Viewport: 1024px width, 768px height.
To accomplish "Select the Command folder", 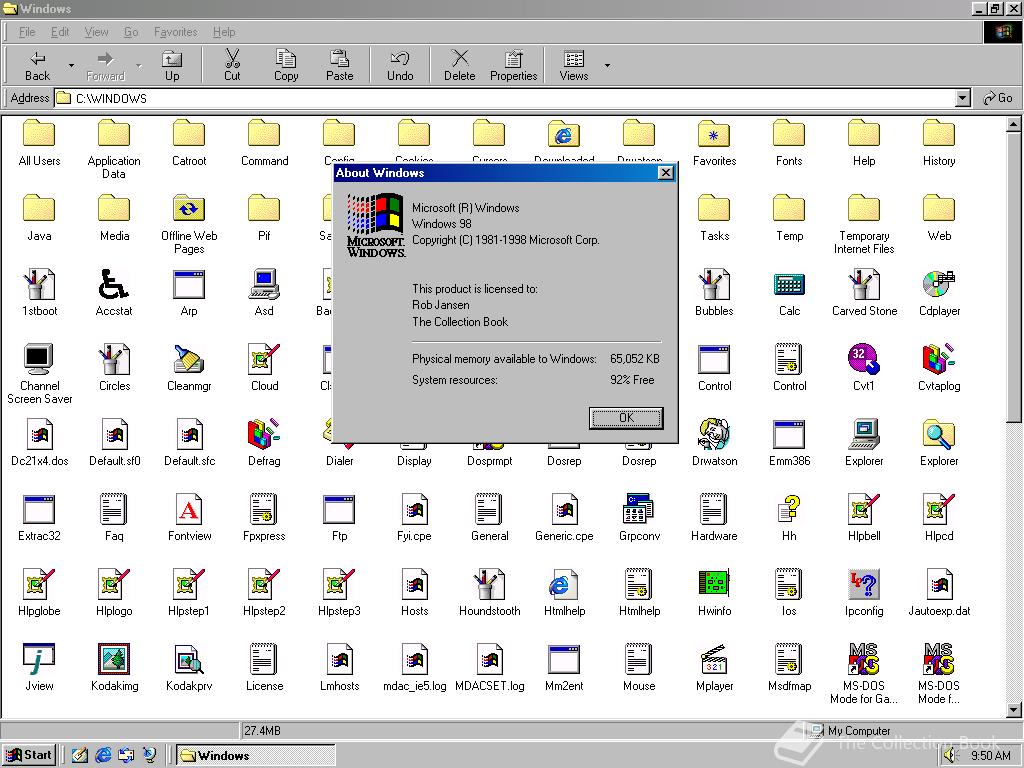I will [x=264, y=143].
